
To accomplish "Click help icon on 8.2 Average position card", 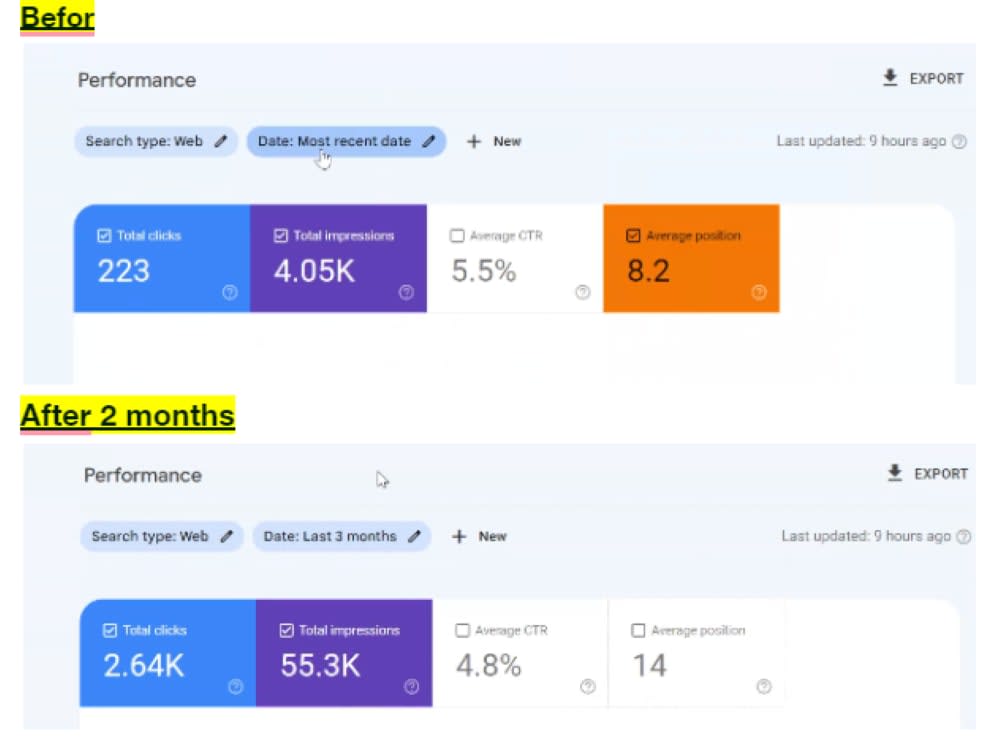I will point(759,292).
